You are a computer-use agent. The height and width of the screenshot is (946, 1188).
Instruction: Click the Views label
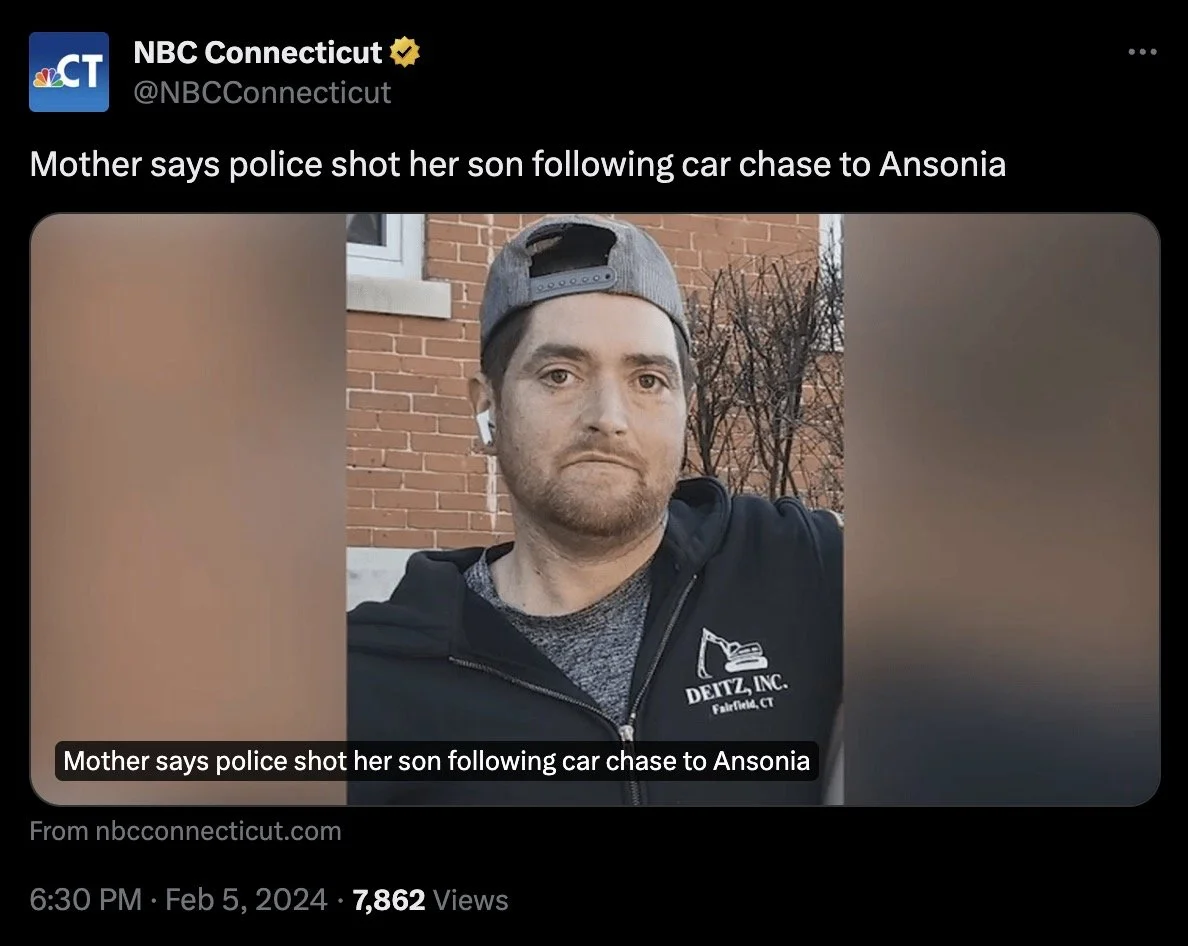pos(471,900)
